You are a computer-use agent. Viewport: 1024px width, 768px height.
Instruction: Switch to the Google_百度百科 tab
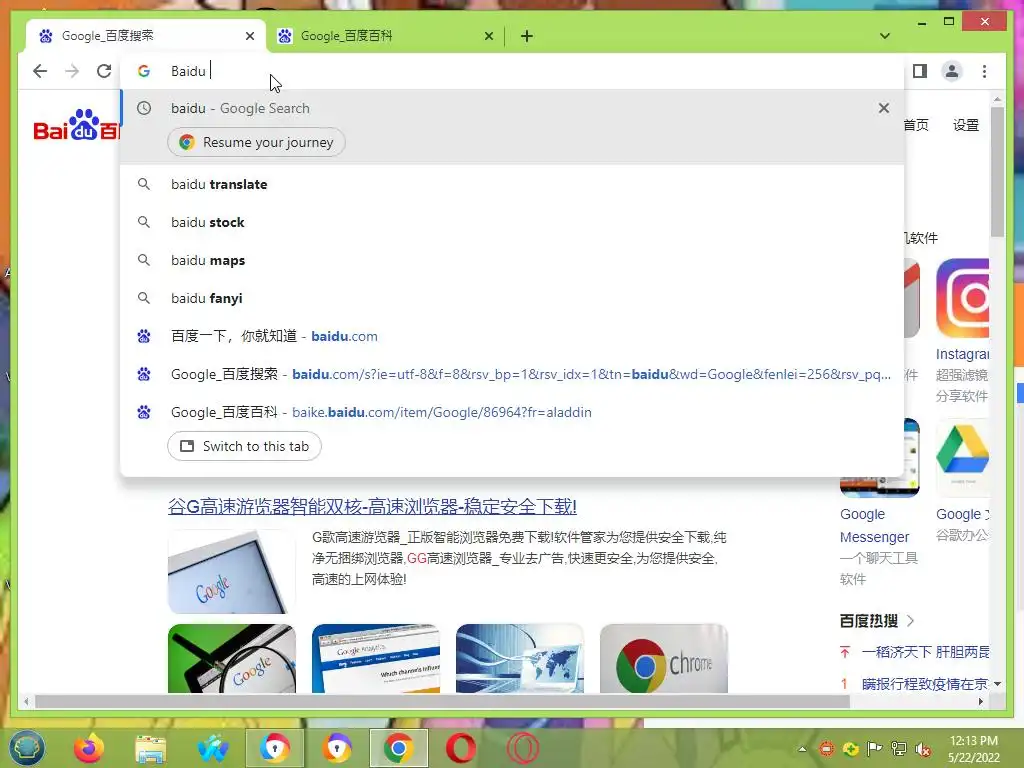(385, 36)
